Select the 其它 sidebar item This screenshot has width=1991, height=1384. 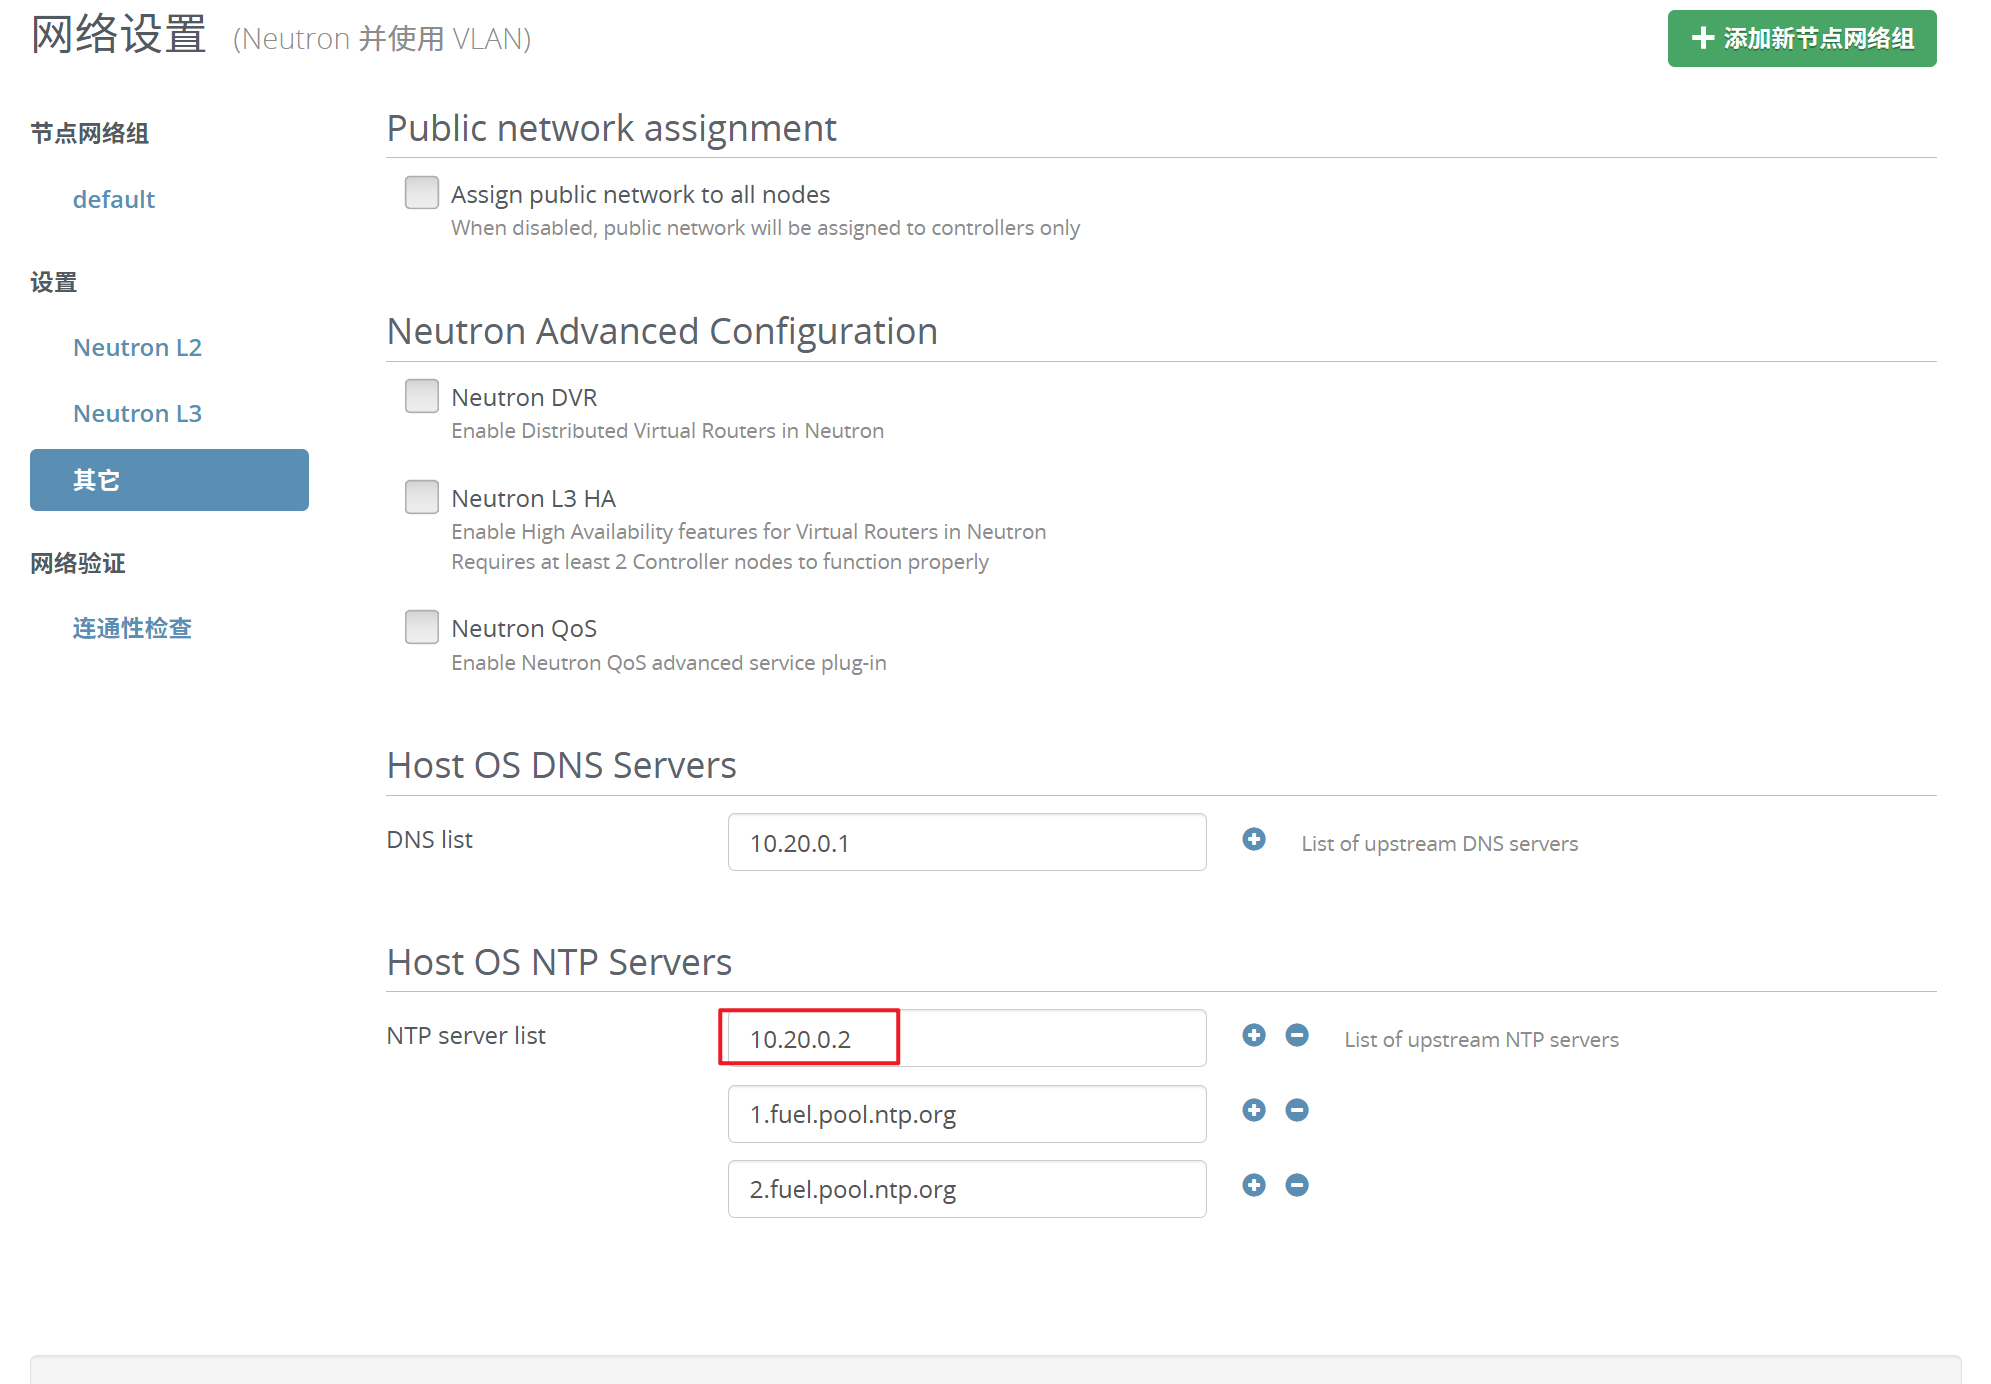click(x=169, y=480)
